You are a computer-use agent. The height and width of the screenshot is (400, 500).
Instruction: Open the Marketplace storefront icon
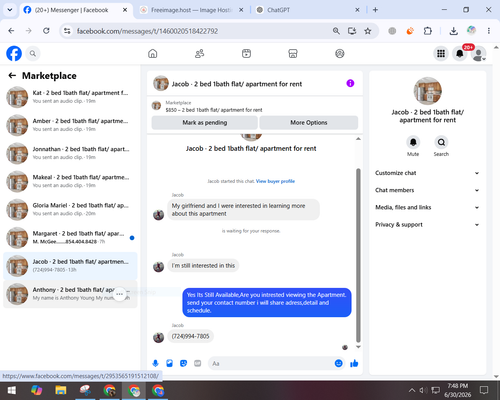pyautogui.click(x=293, y=53)
